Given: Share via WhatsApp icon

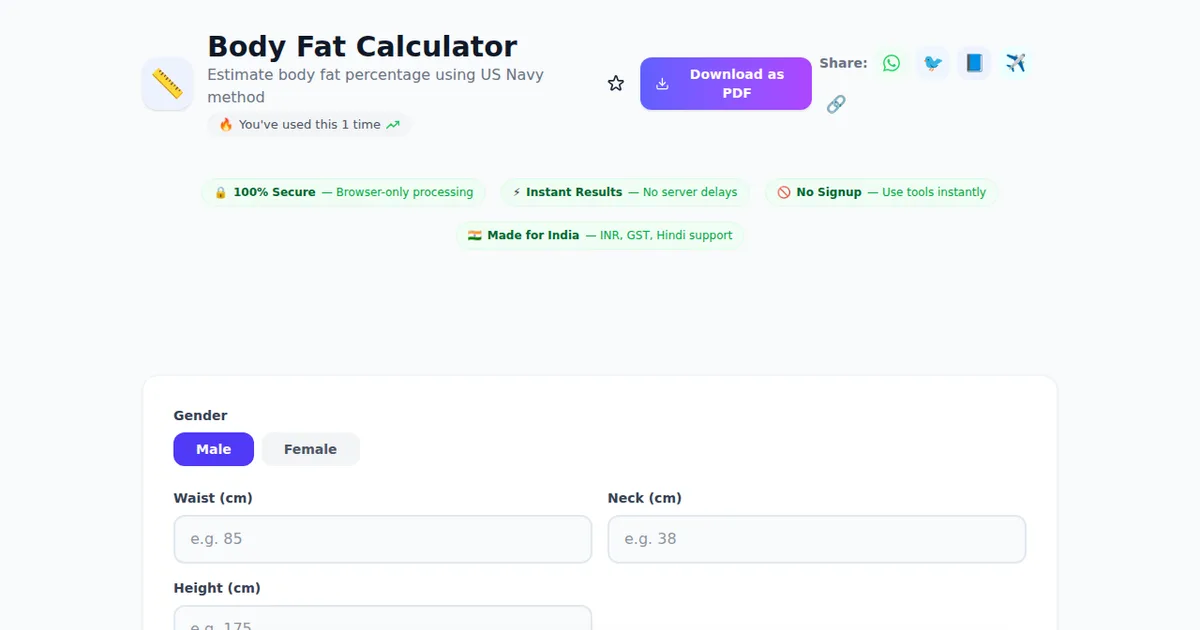Looking at the screenshot, I should click(891, 63).
